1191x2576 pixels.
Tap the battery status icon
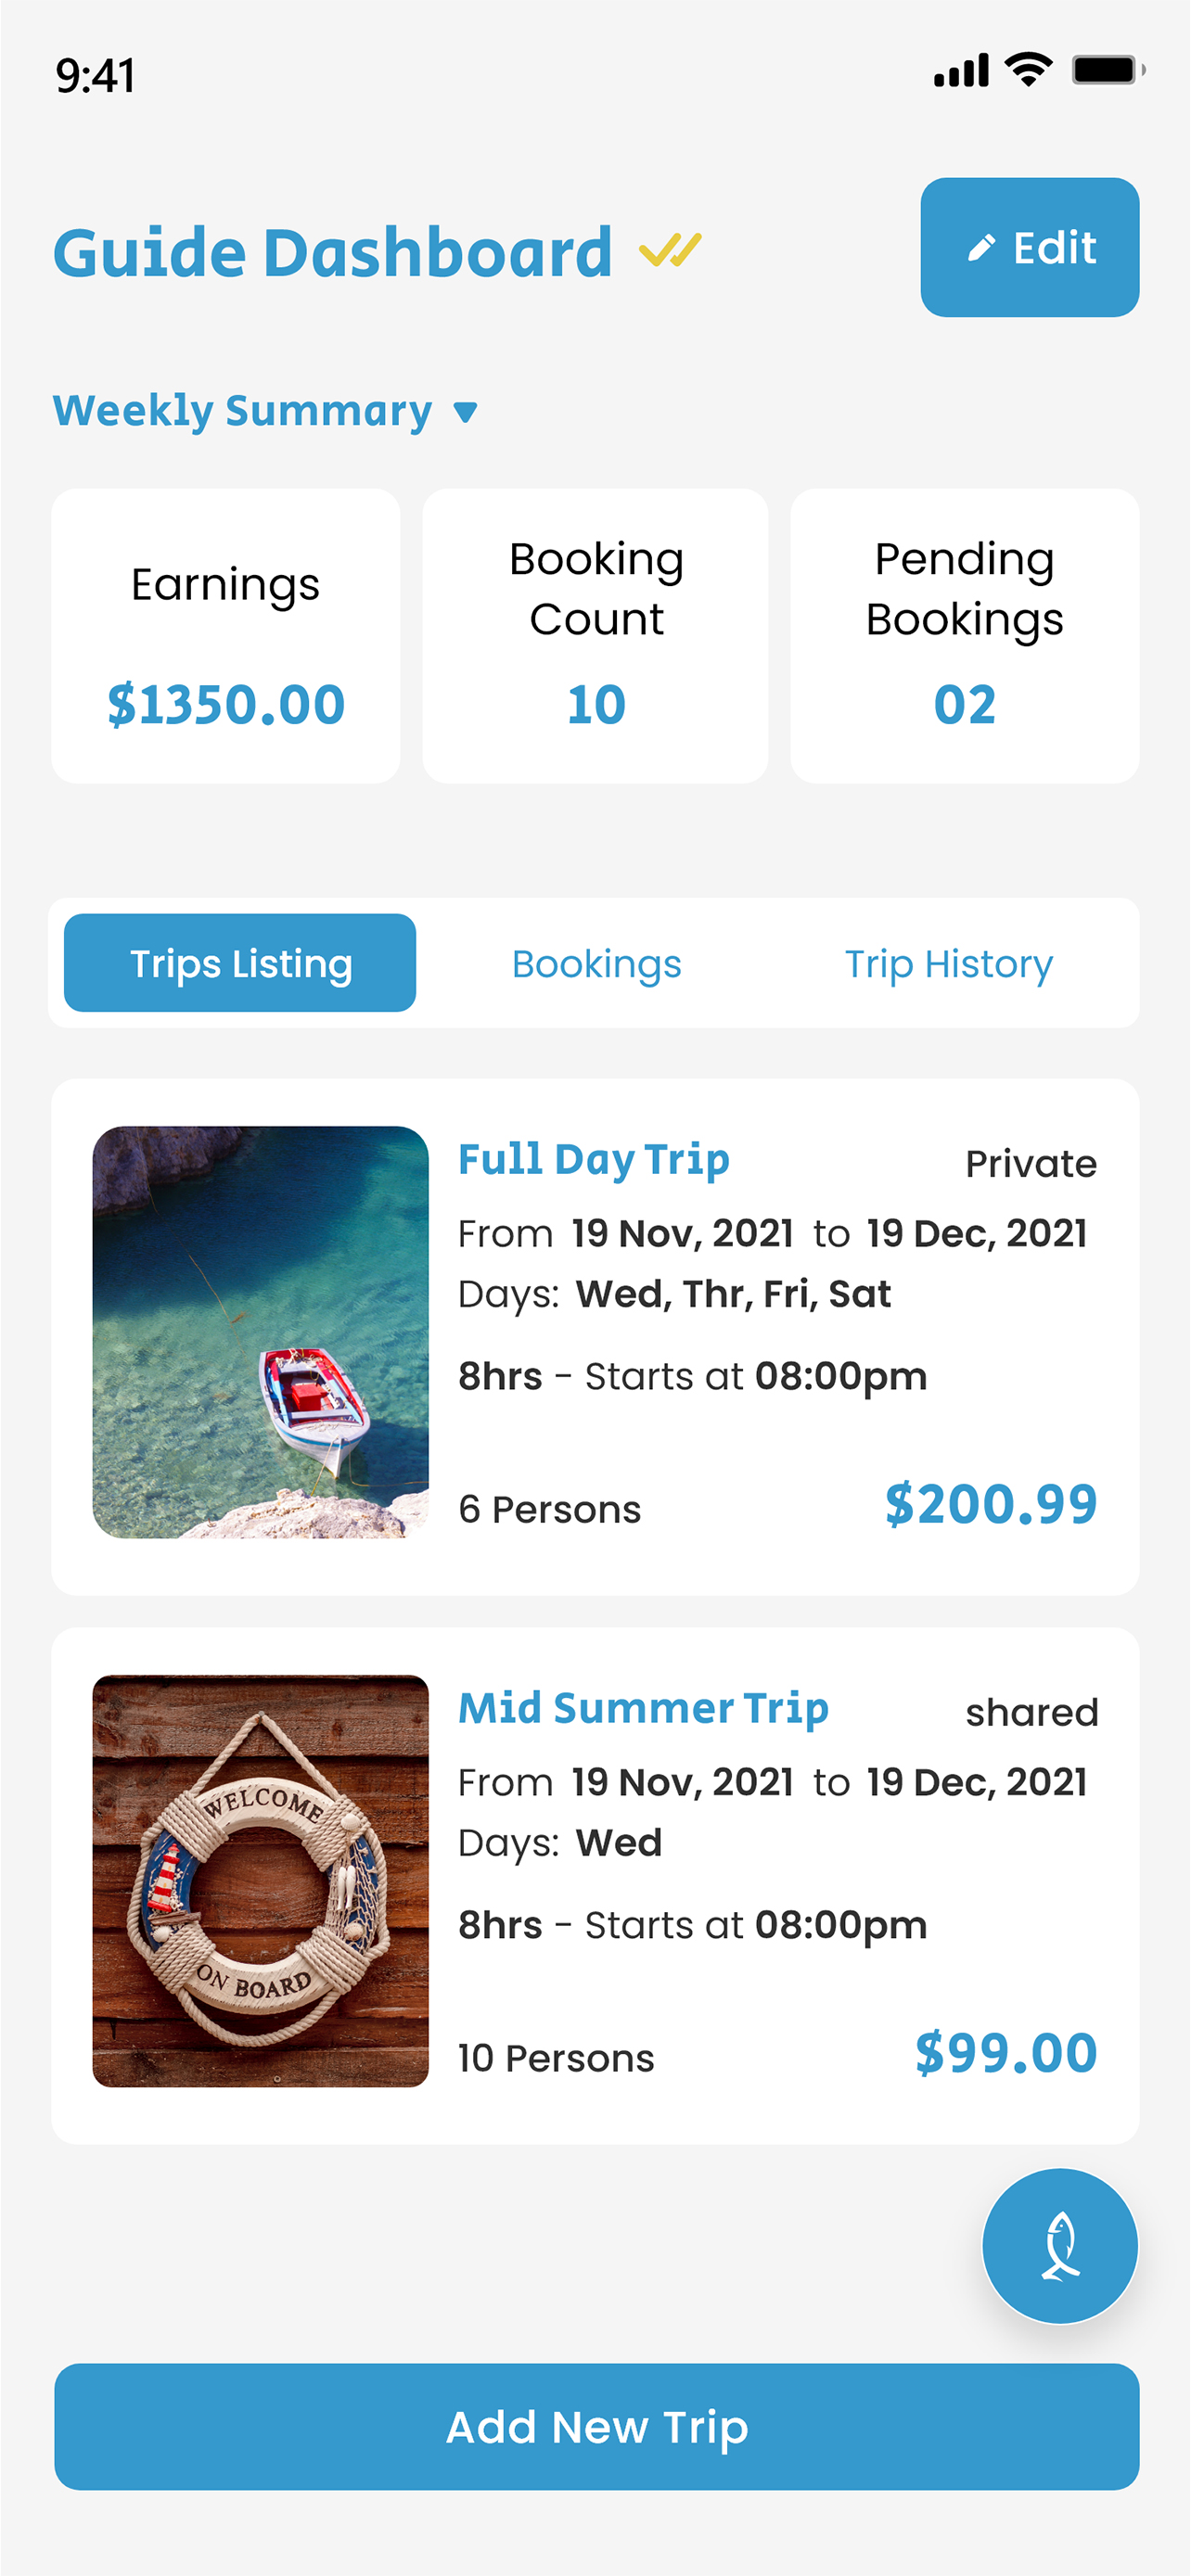coord(1107,70)
